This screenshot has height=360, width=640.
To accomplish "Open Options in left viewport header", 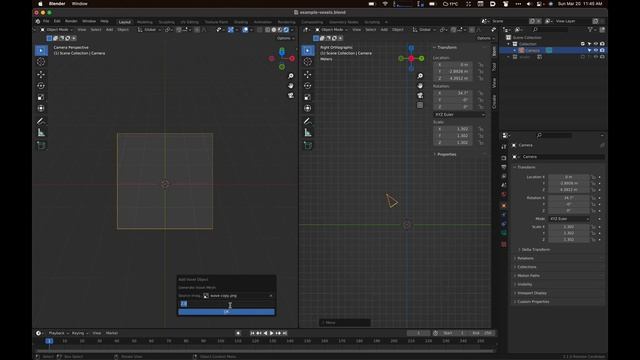I will click(x=285, y=38).
